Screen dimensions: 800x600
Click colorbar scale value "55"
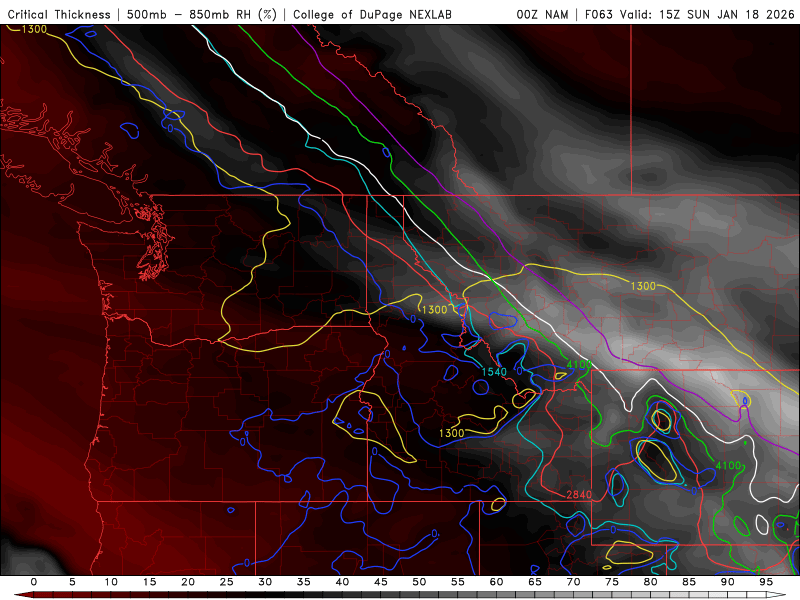[x=458, y=582]
